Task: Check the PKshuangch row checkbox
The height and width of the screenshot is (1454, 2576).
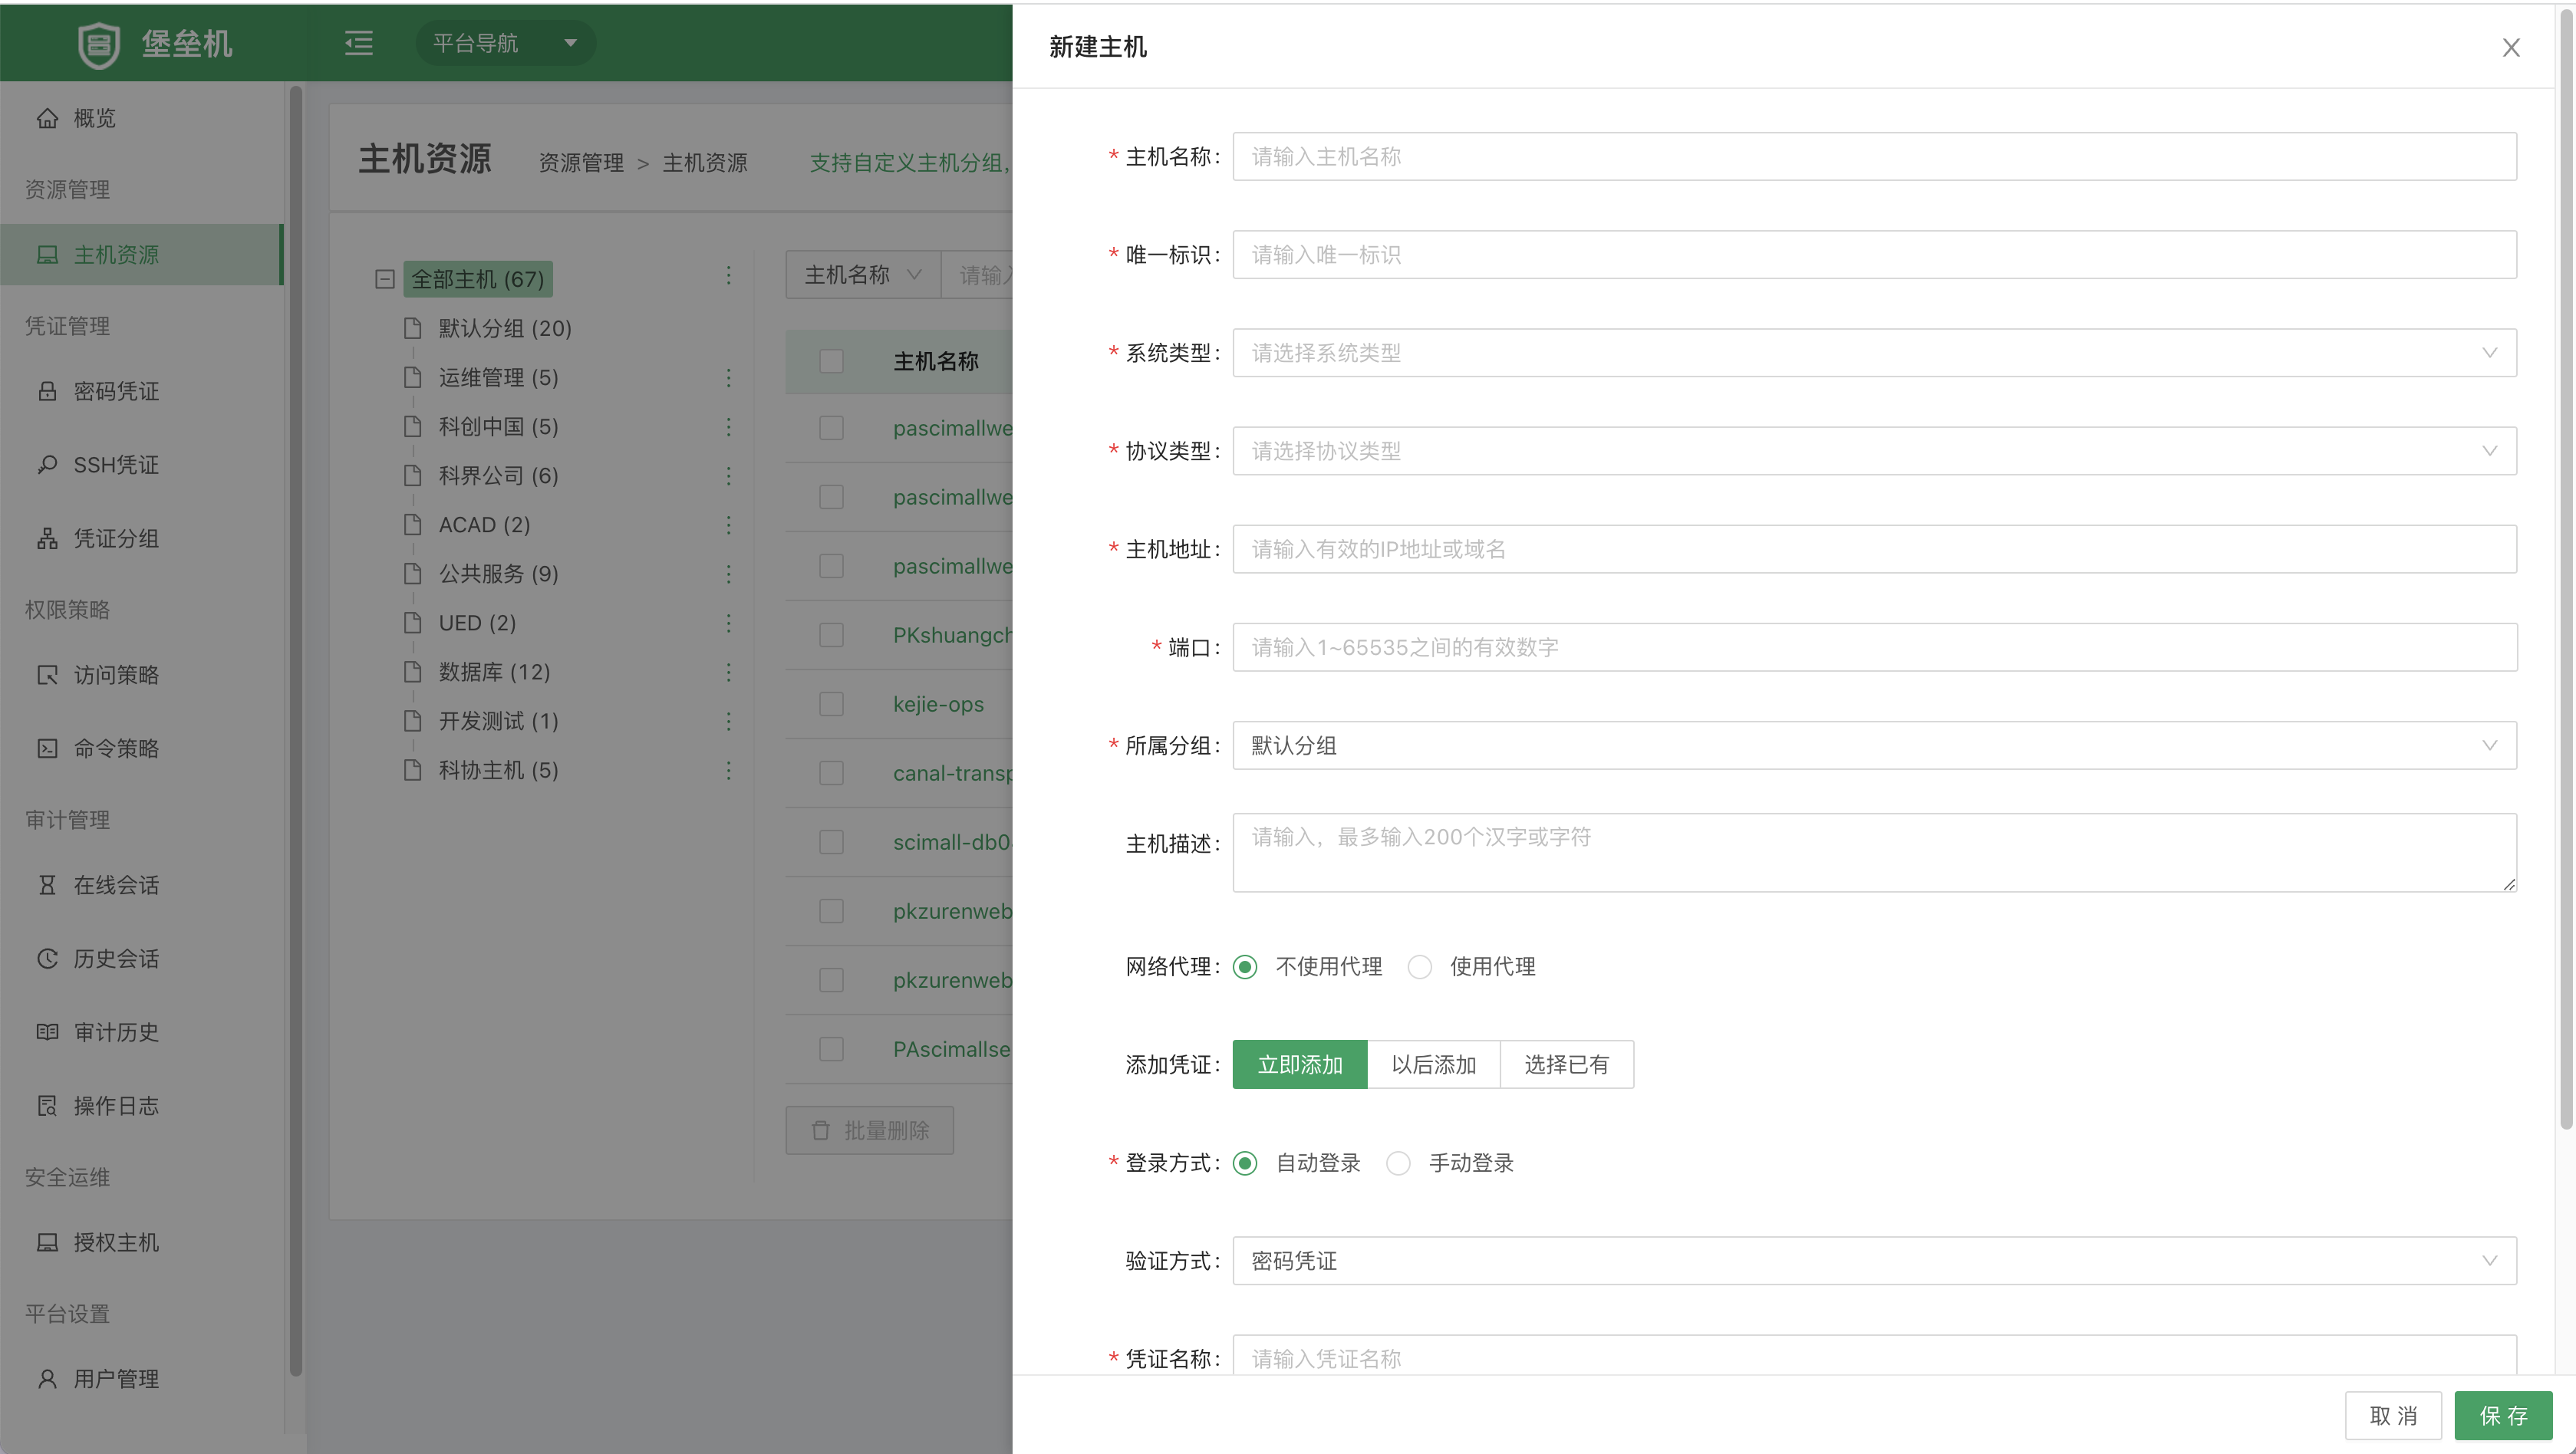Action: [x=831, y=635]
